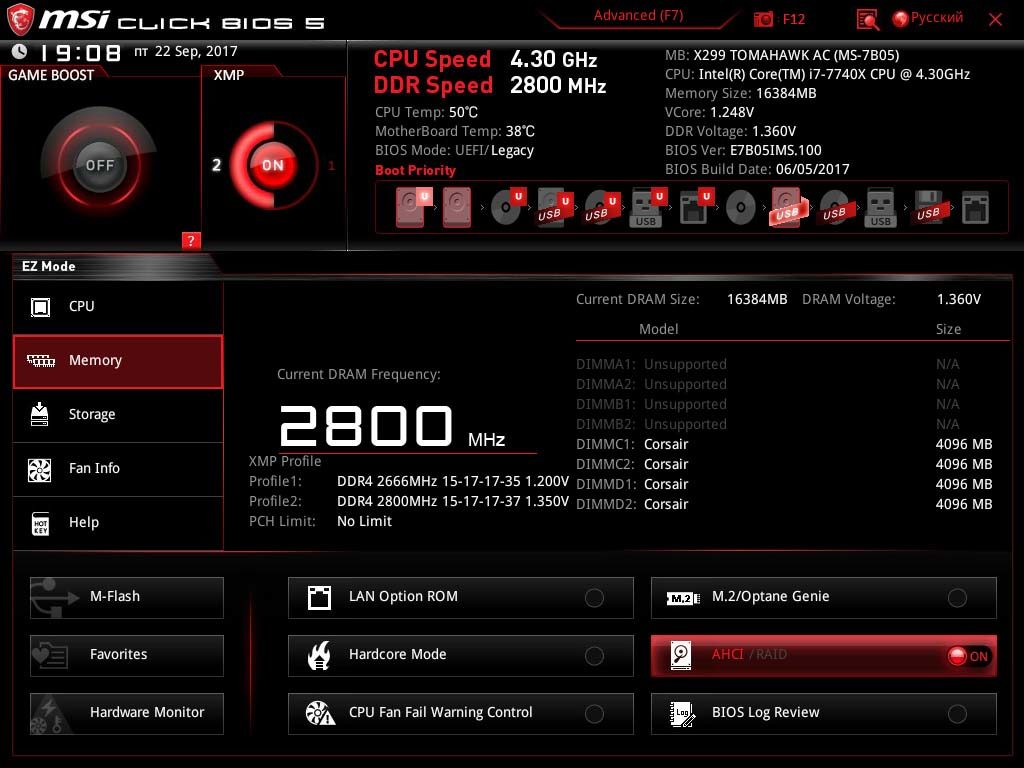
Task: Click XMP Profile2 DDR4 2800MHz timings
Action: pyautogui.click(x=453, y=502)
